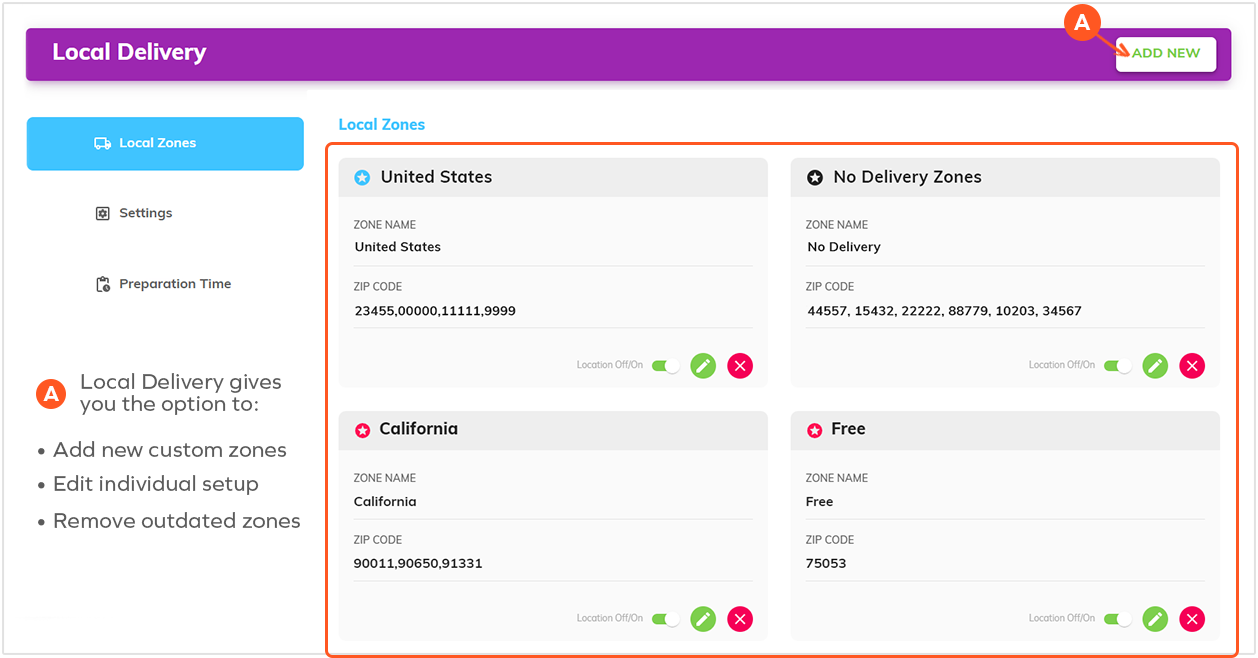Viewport: 1258px width, 658px height.
Task: Disable the location switch for No Delivery Zones
Action: (1117, 365)
